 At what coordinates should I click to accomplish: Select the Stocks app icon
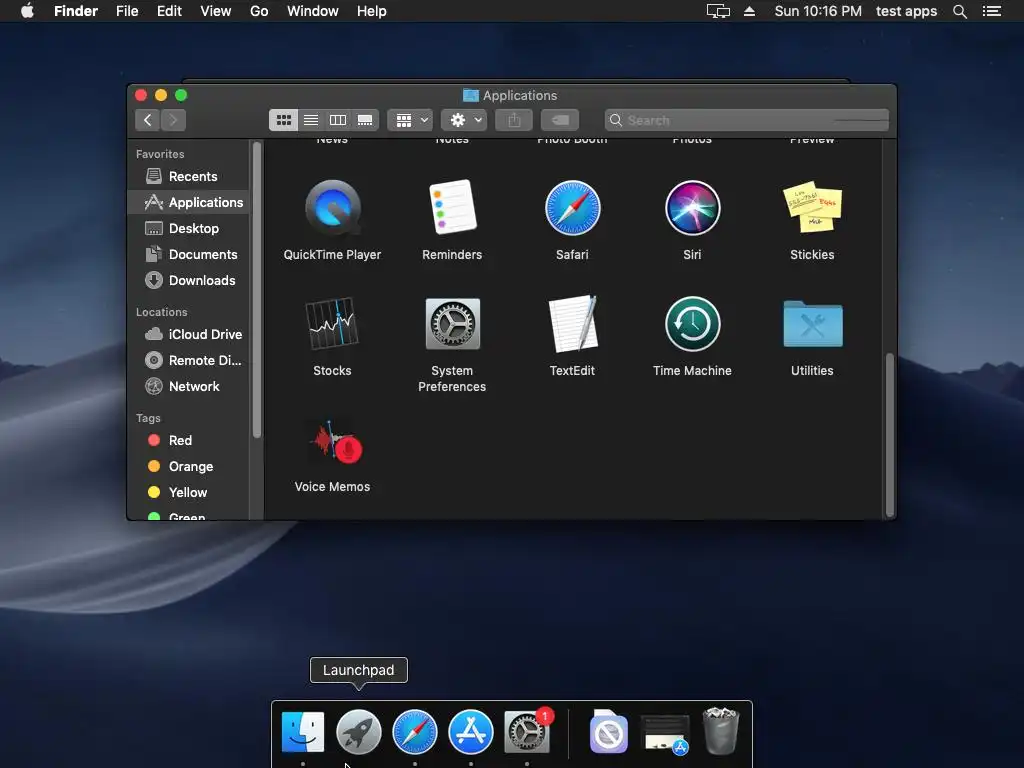pos(332,323)
